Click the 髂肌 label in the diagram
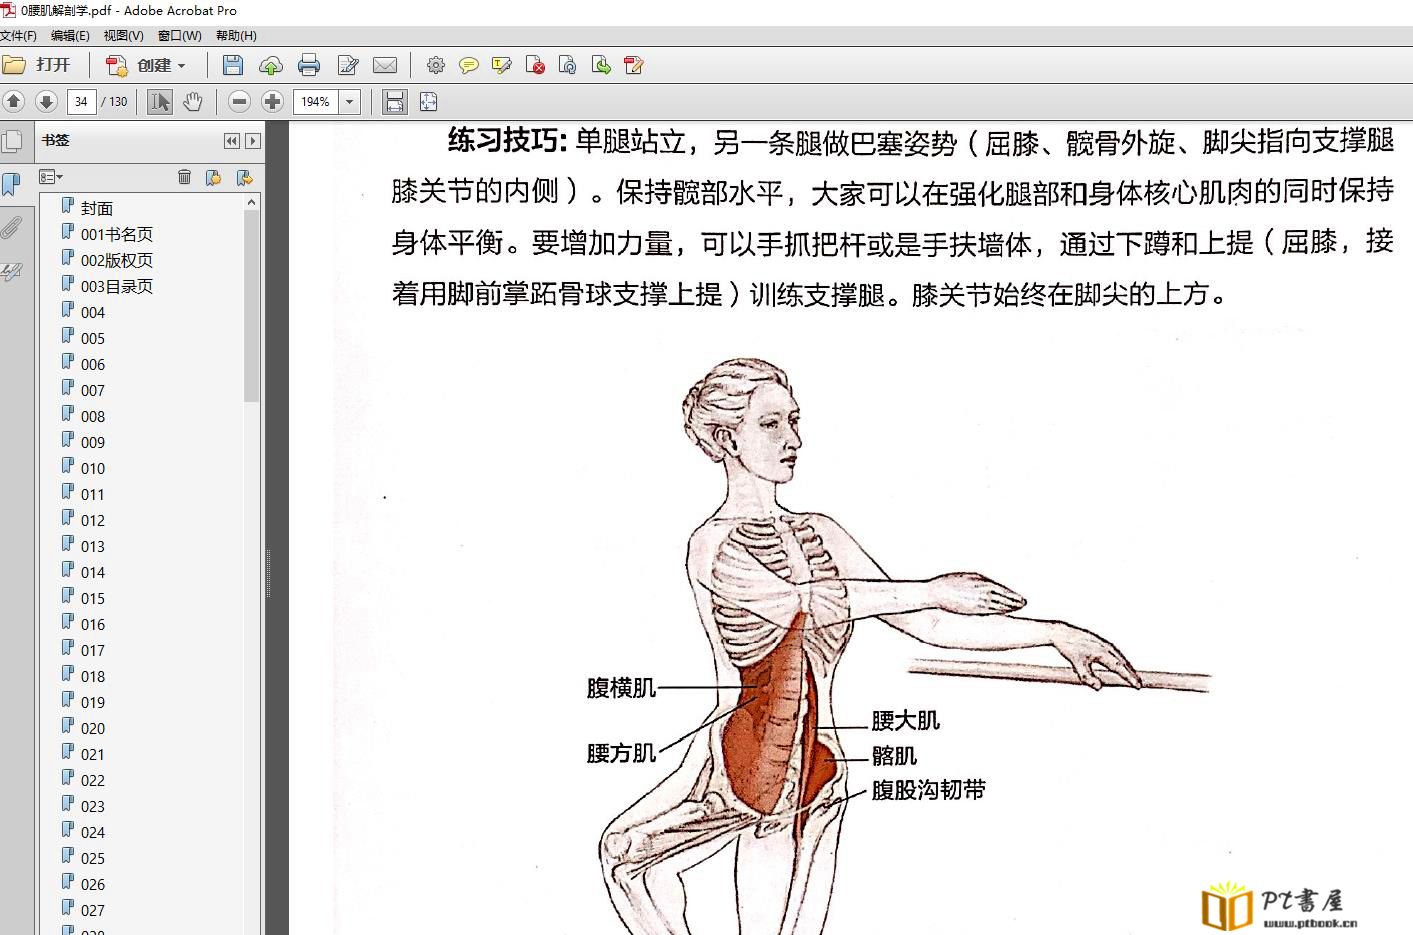This screenshot has height=935, width=1413. (894, 755)
